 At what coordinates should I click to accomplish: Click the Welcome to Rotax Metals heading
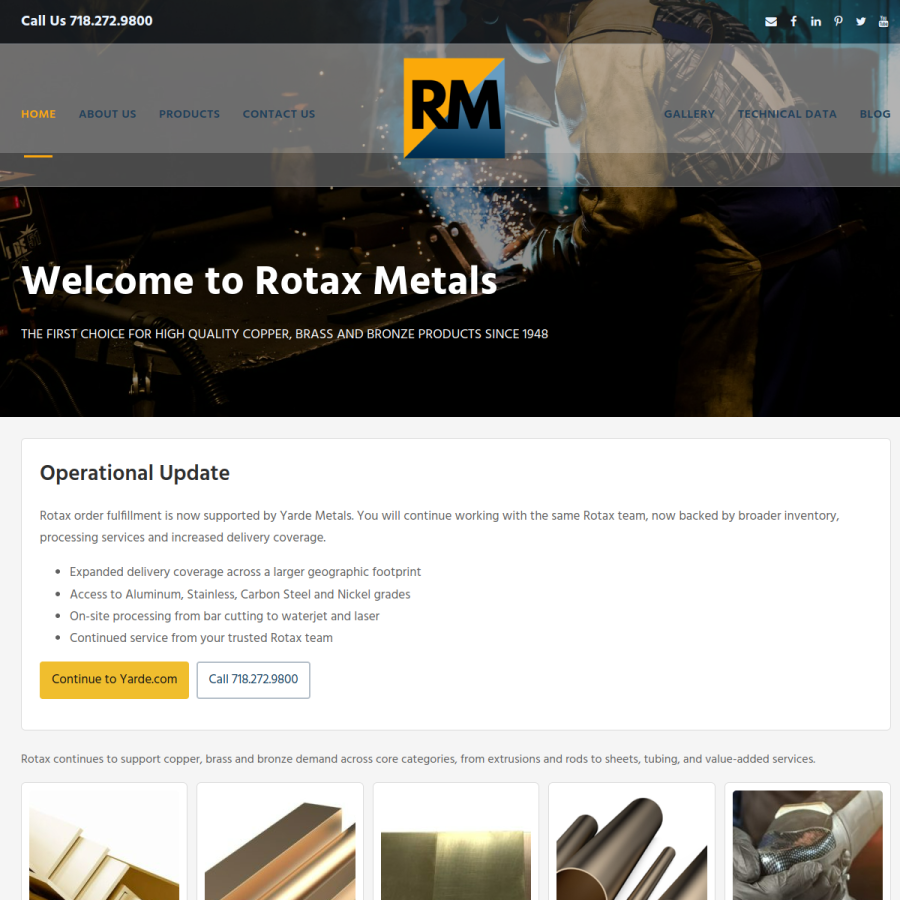(x=259, y=281)
